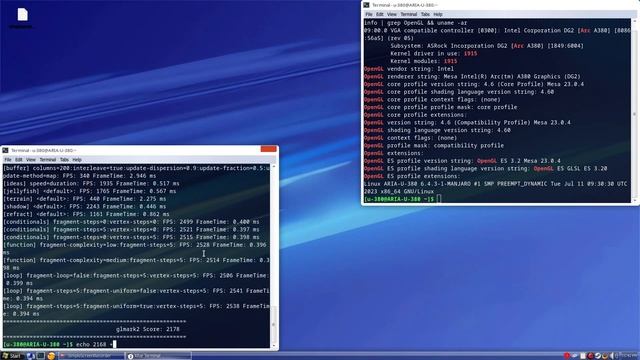Click the glmark2 Score: 2178 line
The height and width of the screenshot is (360, 640).
pyautogui.click(x=147, y=329)
